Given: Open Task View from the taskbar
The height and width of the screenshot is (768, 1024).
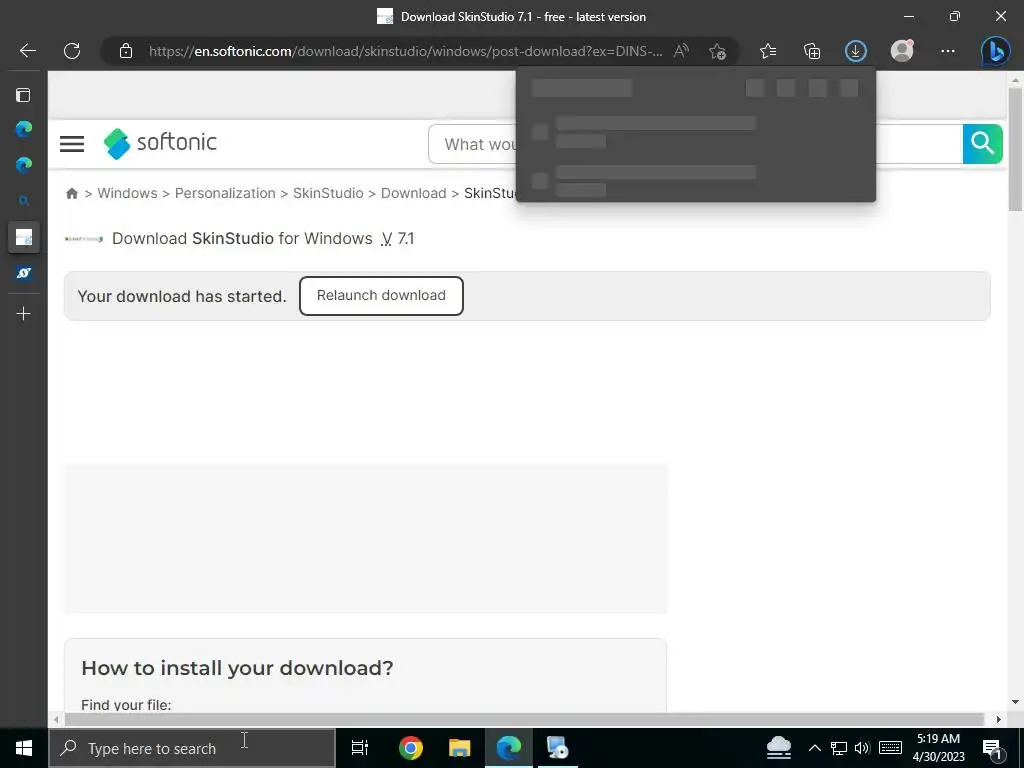Looking at the screenshot, I should [x=360, y=748].
